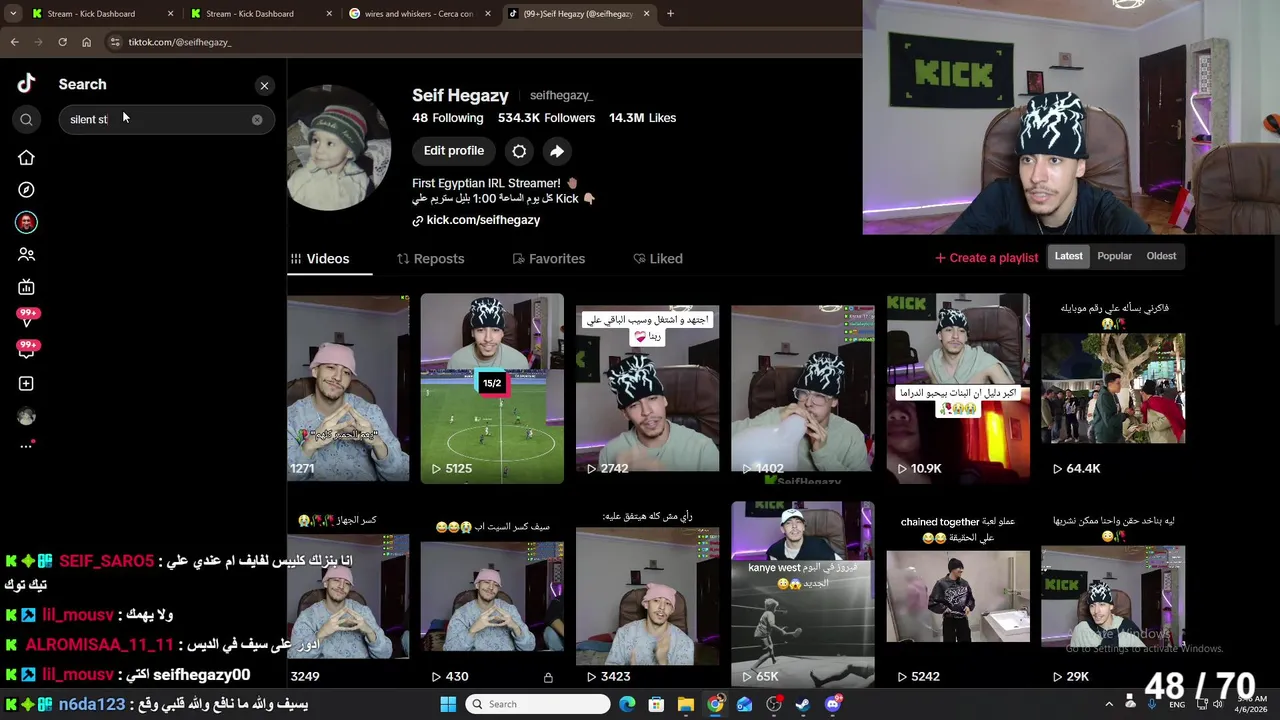Open the video with 3423 views

click(647, 594)
